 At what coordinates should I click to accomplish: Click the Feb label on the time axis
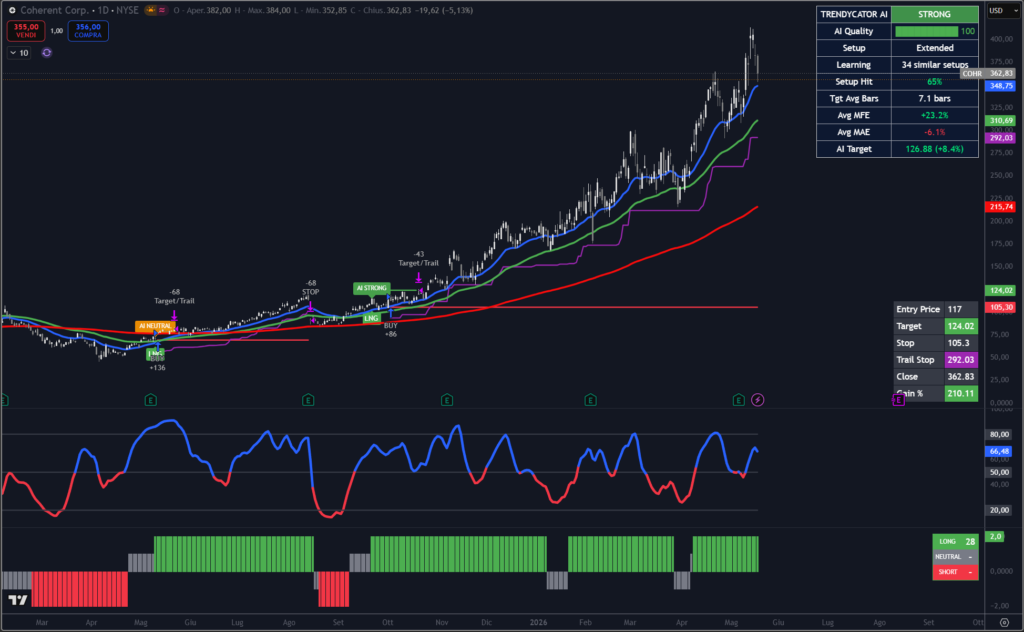[x=585, y=622]
